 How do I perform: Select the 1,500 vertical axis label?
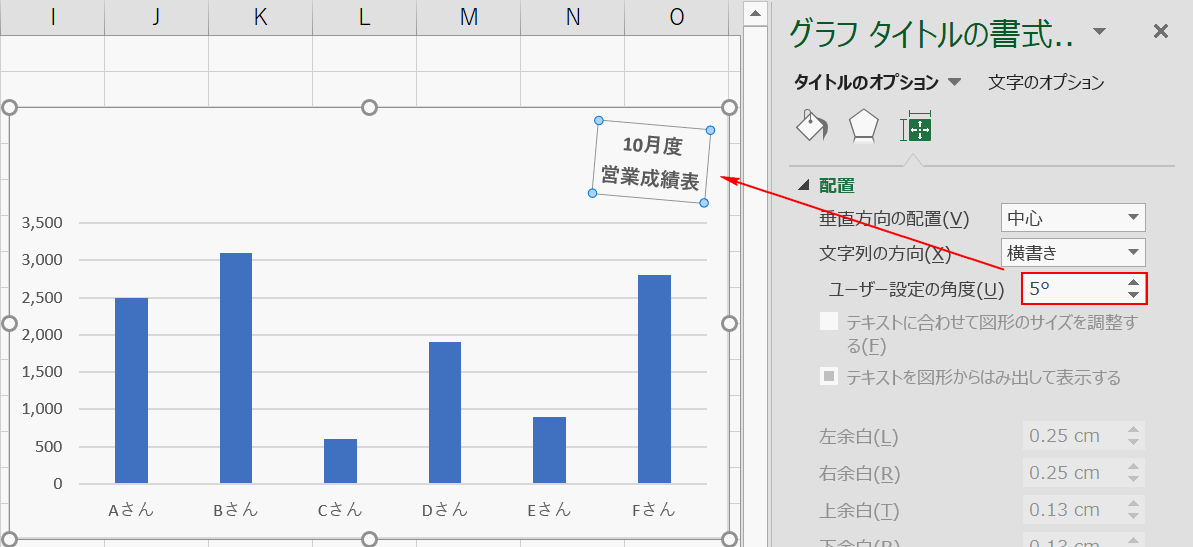42,372
